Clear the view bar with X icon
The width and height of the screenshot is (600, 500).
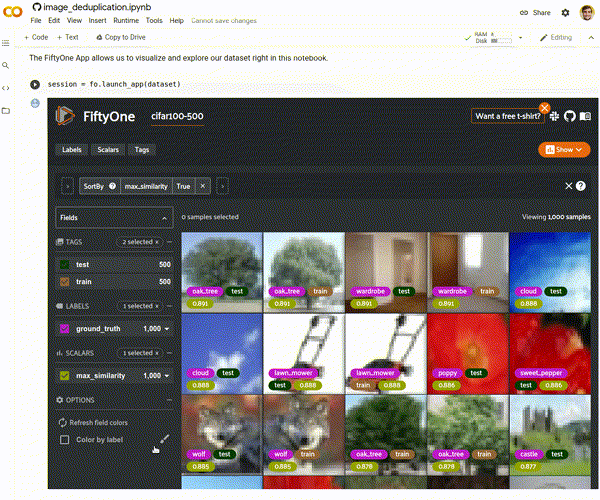pyautogui.click(x=569, y=186)
